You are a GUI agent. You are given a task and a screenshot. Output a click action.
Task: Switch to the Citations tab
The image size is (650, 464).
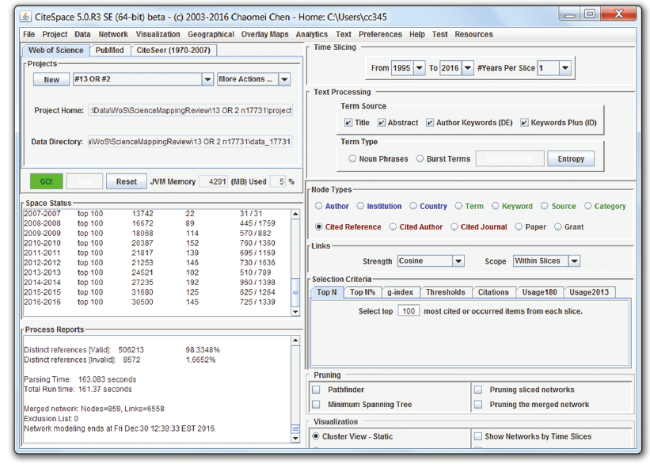[493, 292]
